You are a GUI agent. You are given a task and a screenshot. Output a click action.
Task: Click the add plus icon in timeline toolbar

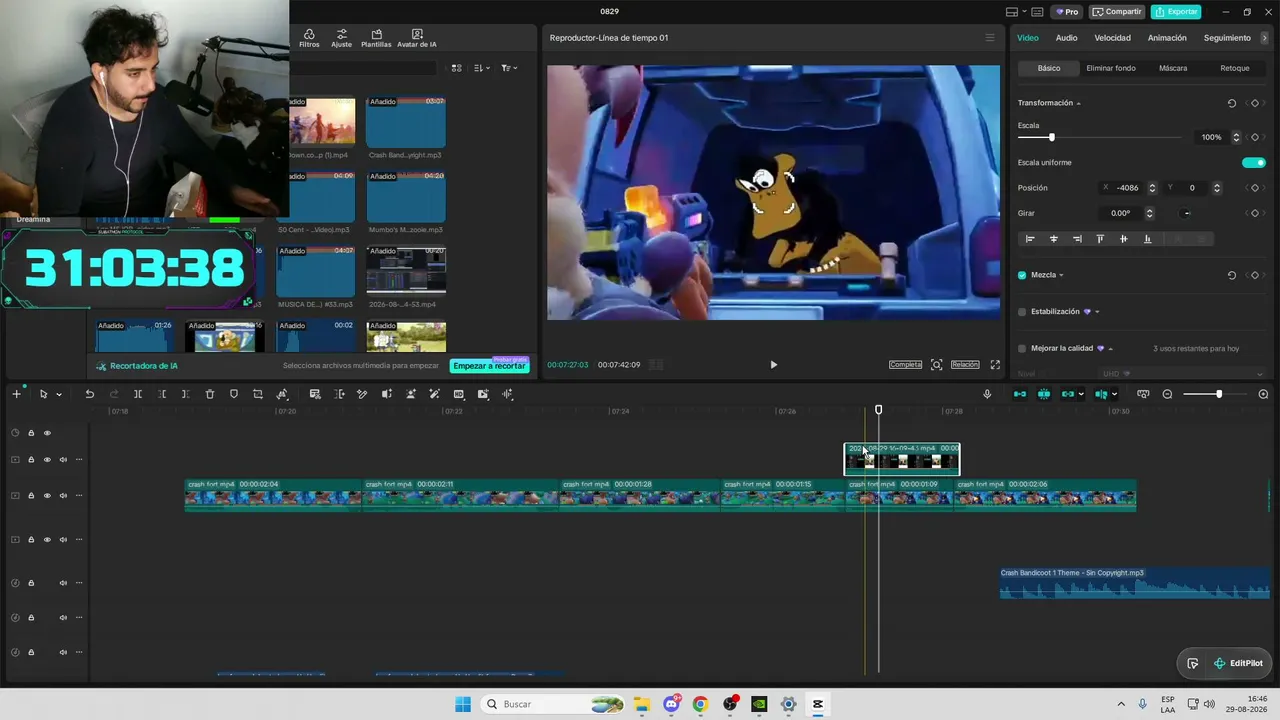coord(16,394)
